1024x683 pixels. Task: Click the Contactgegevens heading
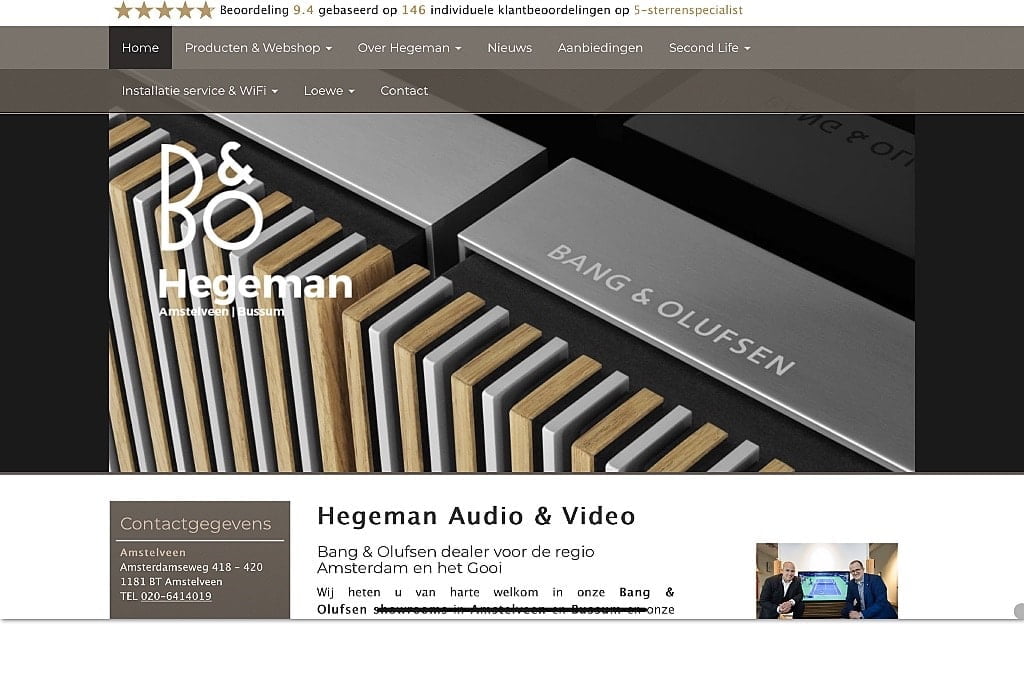195,524
